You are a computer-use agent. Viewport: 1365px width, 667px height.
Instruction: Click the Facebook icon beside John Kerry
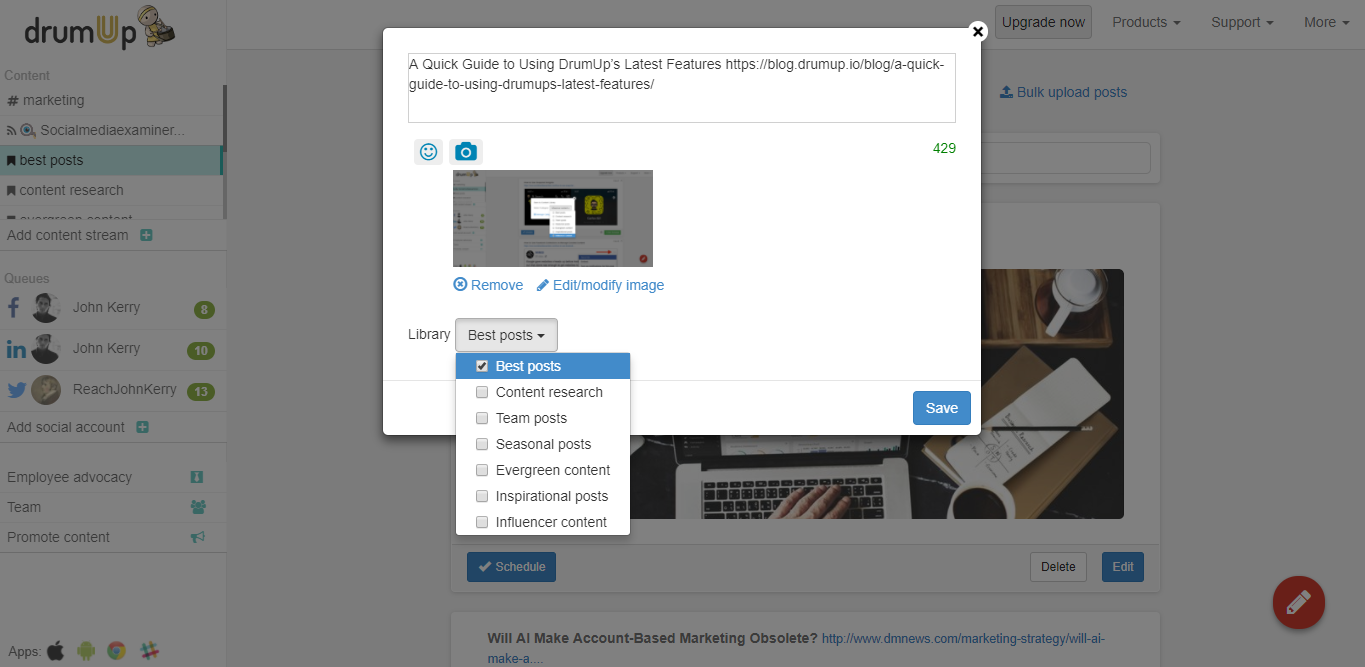[x=14, y=308]
